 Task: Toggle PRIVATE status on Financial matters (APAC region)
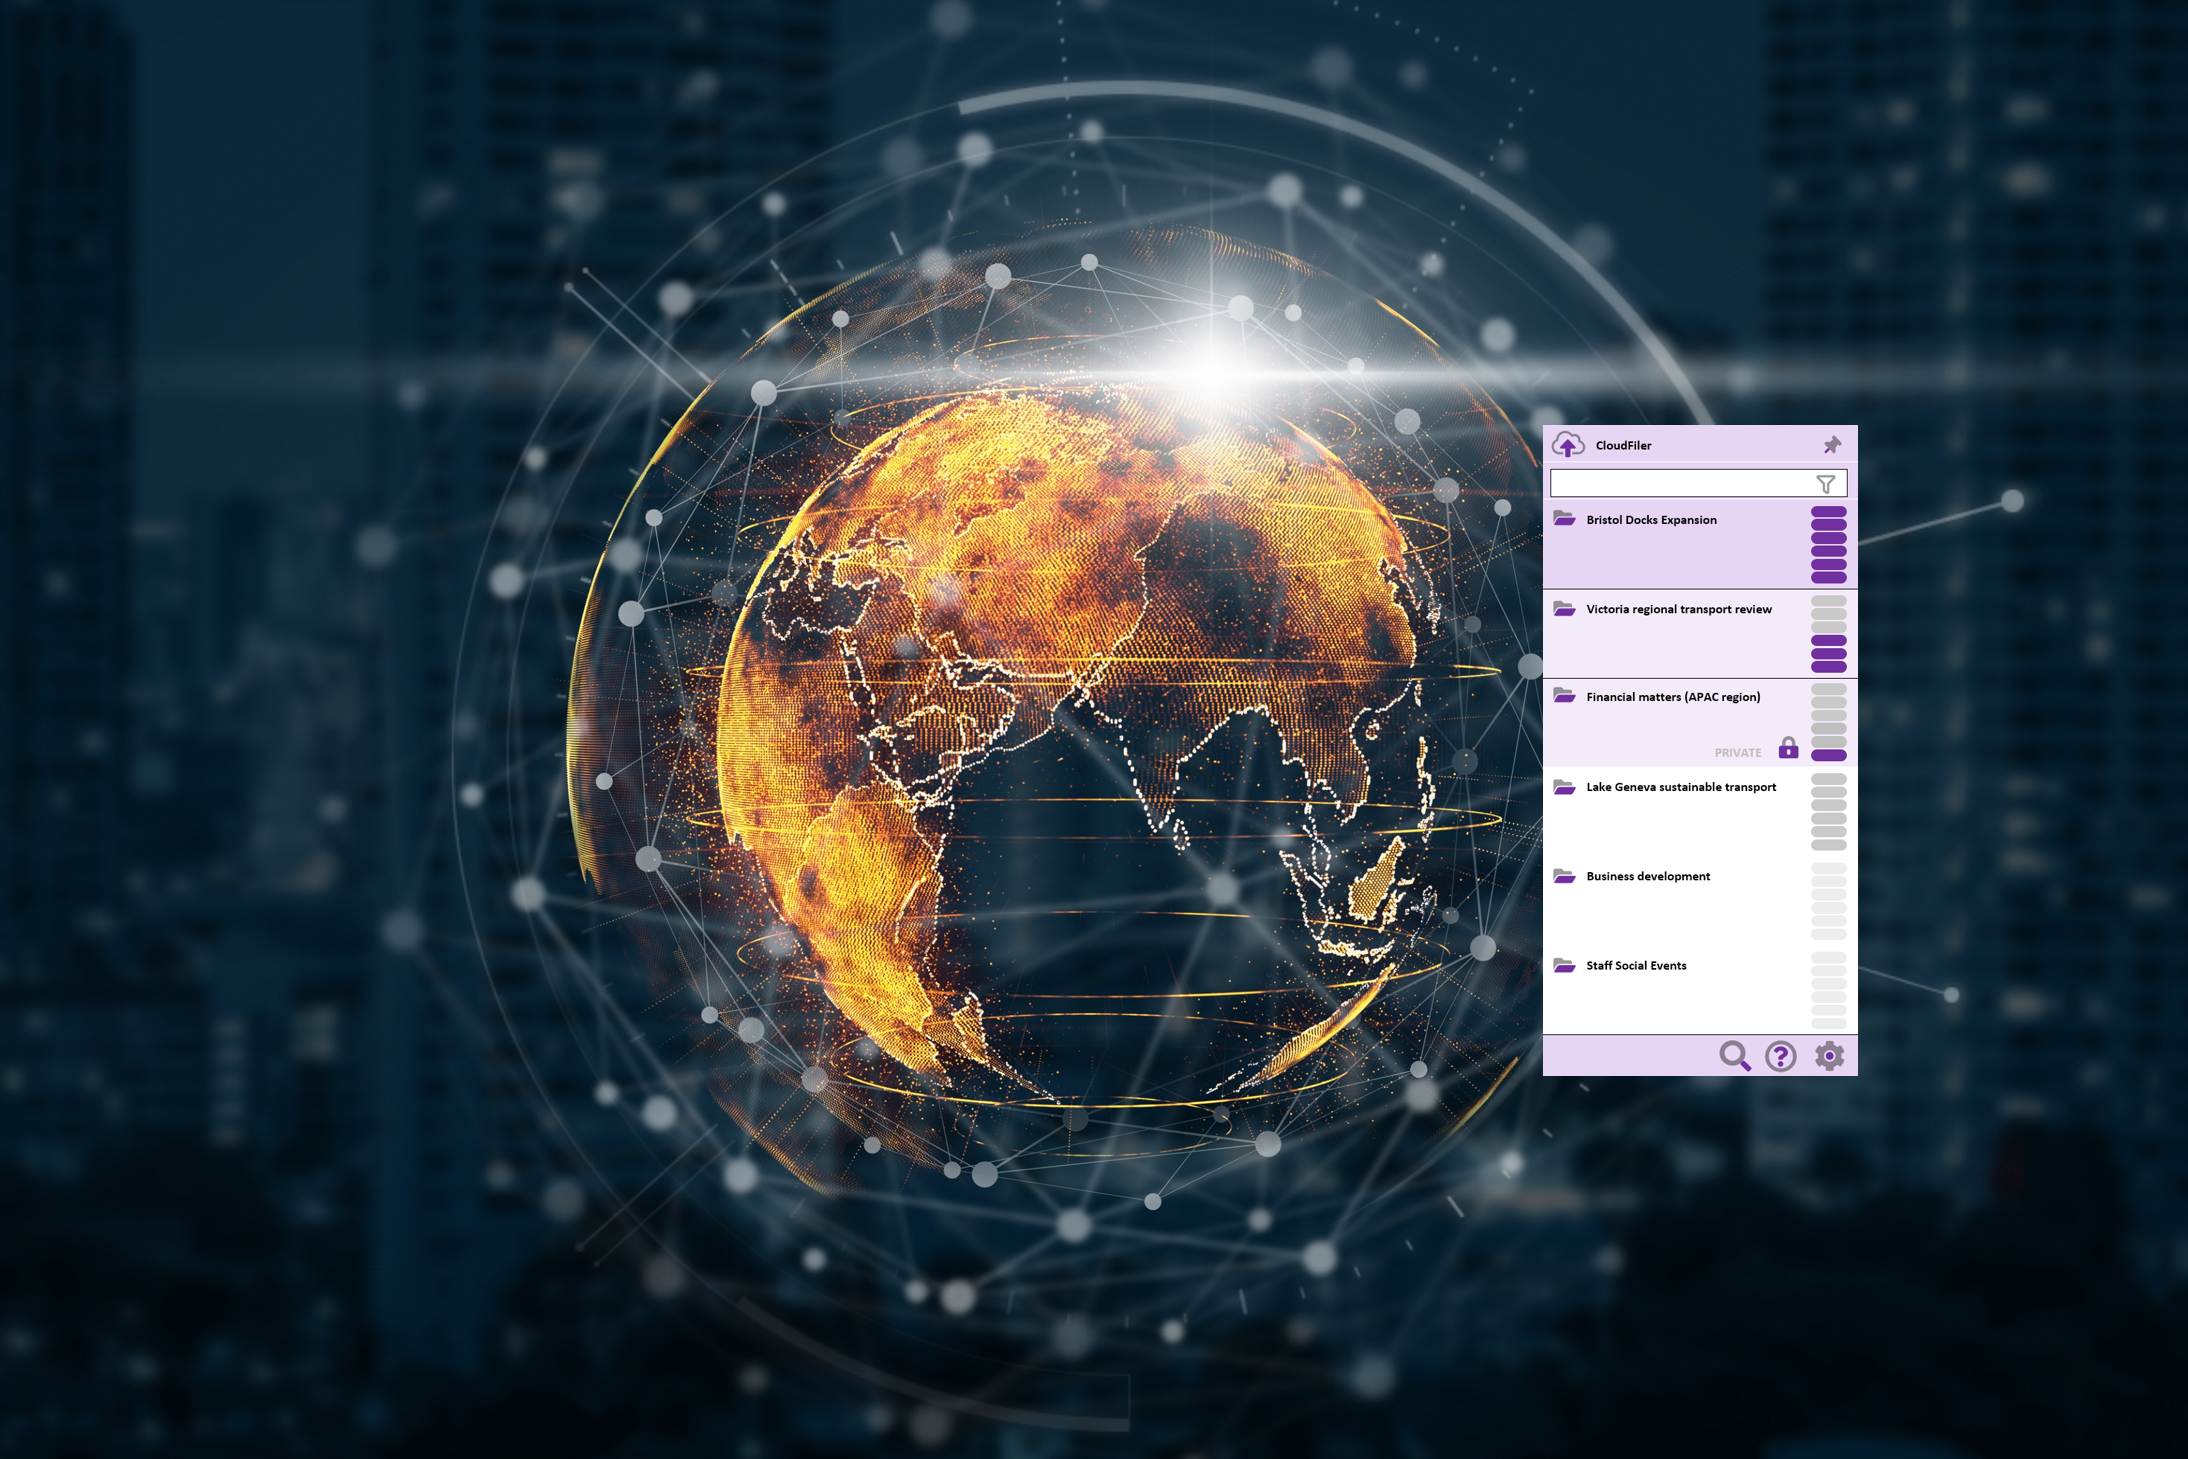pos(1789,748)
